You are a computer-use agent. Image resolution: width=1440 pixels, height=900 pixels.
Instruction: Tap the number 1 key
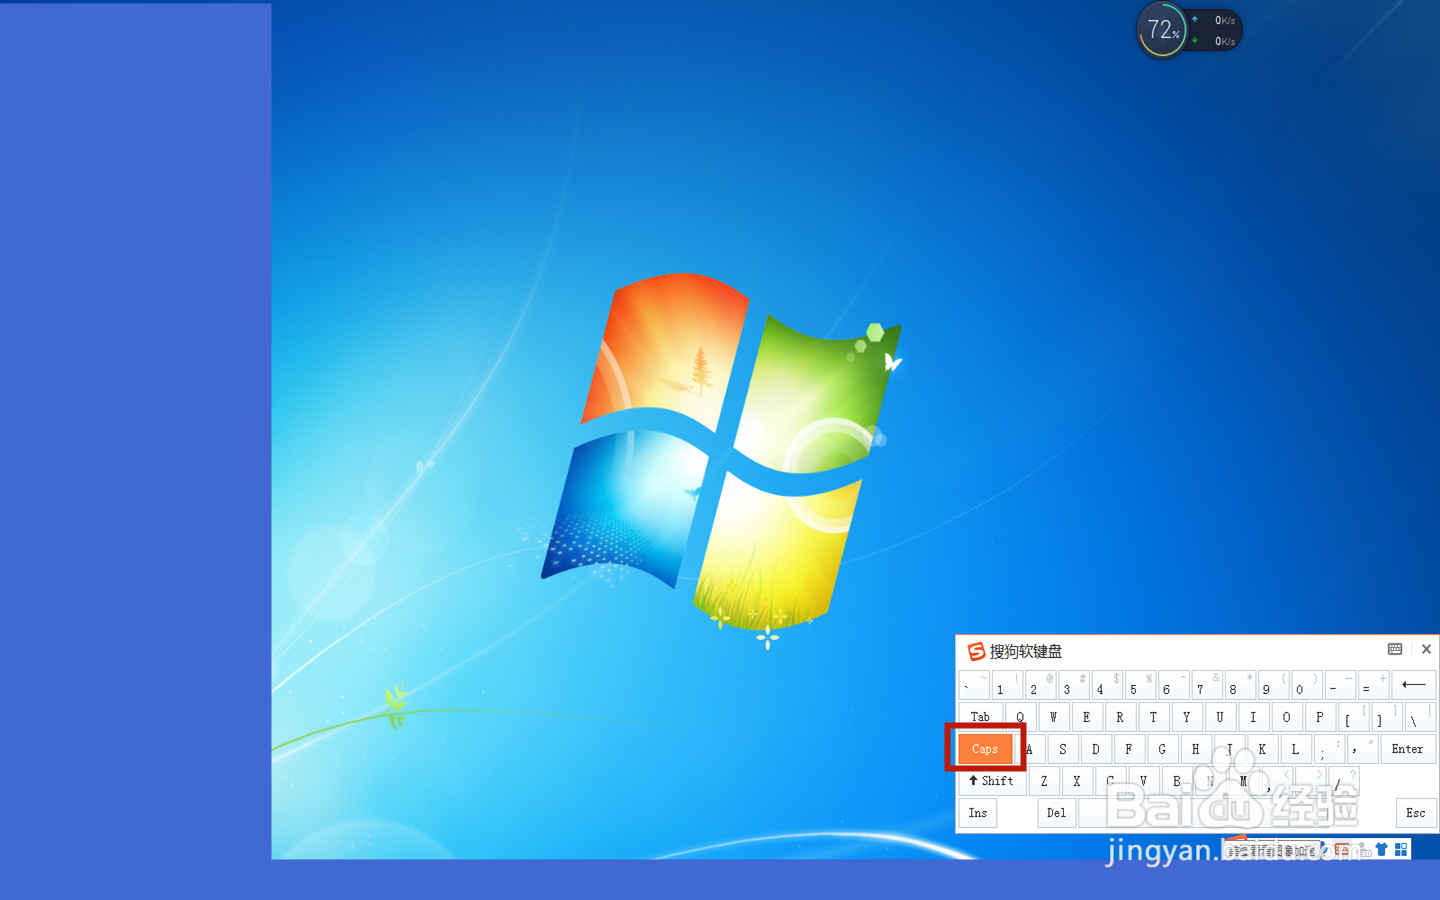click(x=1007, y=685)
